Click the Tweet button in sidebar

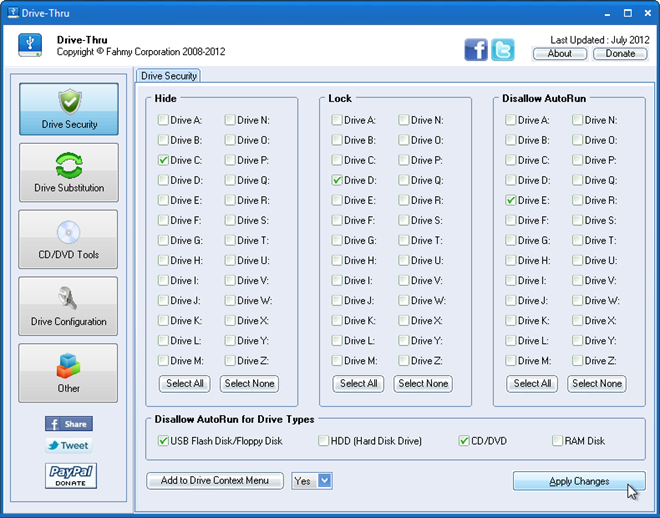click(68, 446)
